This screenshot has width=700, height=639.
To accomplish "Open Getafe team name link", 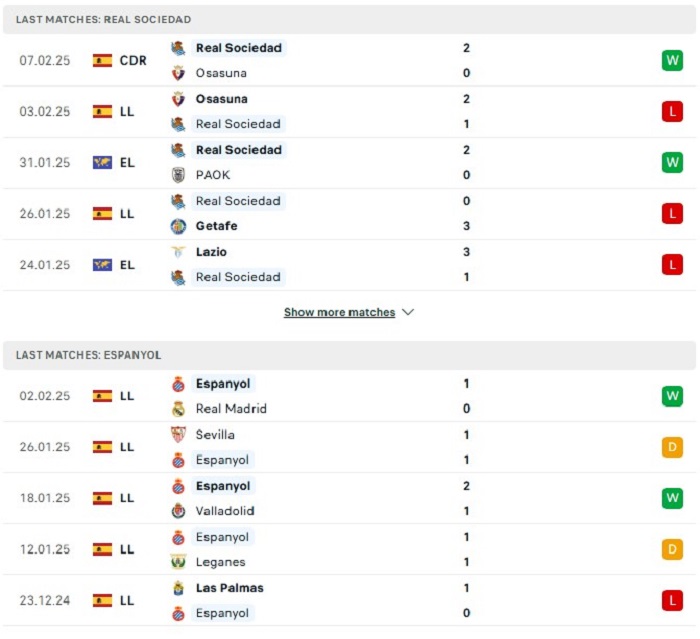I will (217, 226).
